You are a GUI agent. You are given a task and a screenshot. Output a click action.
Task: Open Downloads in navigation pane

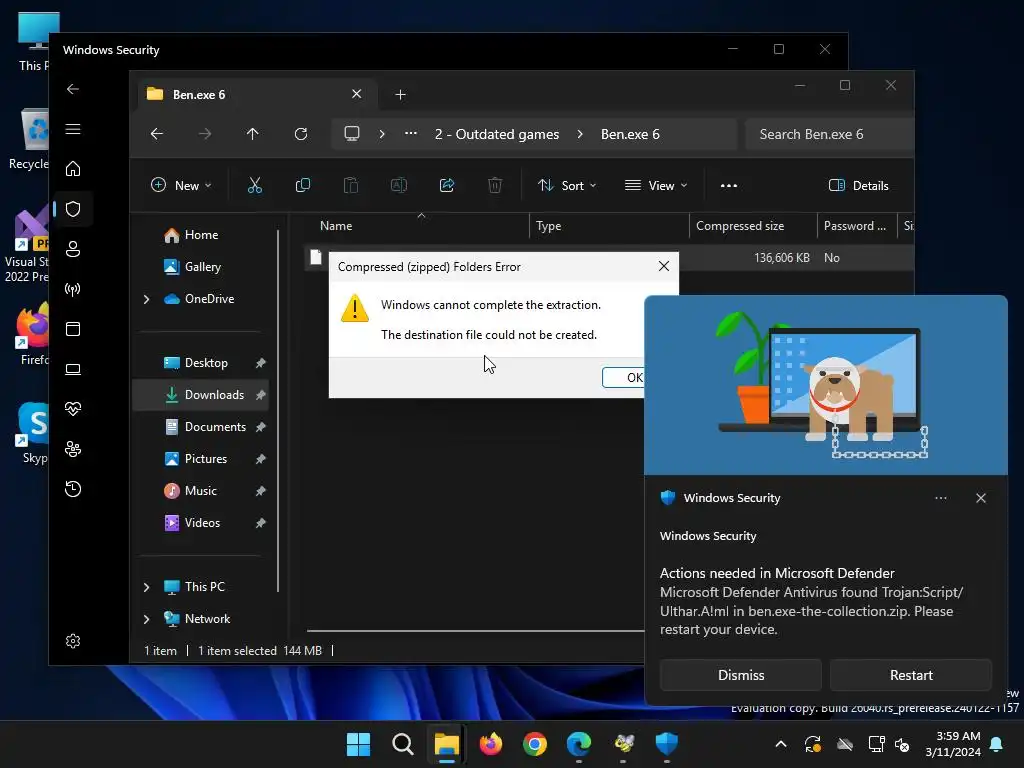[201, 395]
